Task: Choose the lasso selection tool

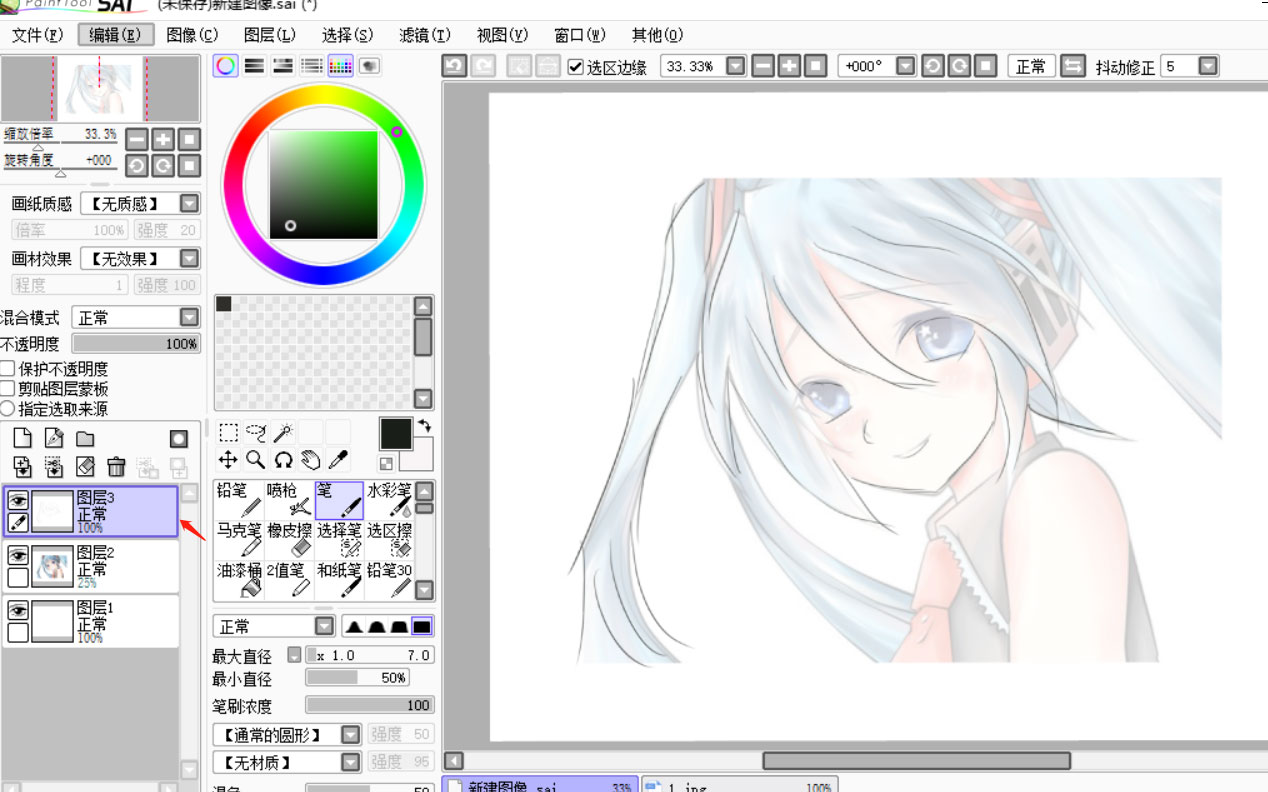Action: (x=256, y=432)
